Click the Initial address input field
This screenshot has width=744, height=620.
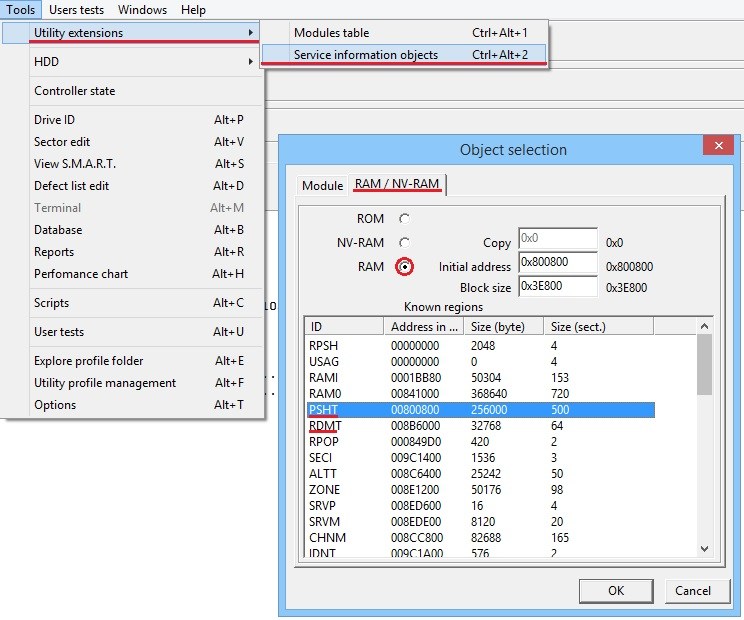tap(558, 262)
